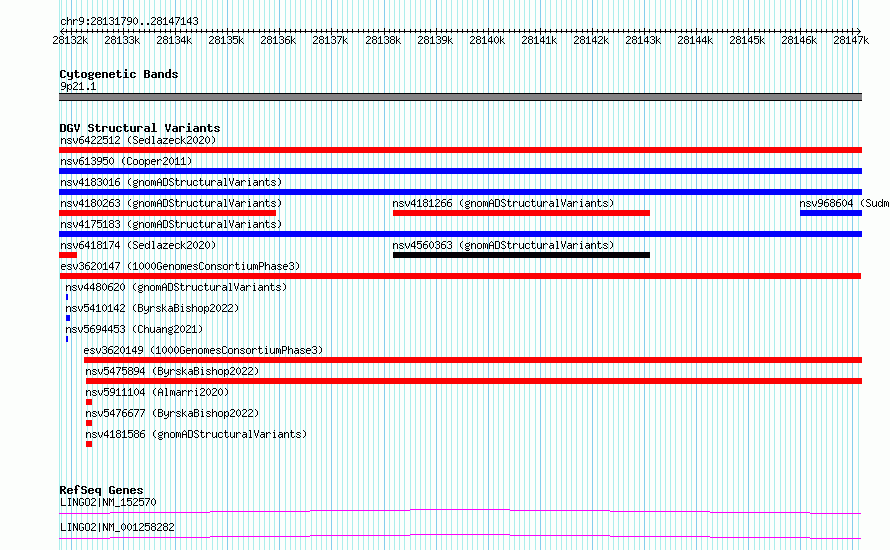The image size is (890, 550).
Task: Click the nsv613950 (Cooper2011) label
Action: click(126, 161)
